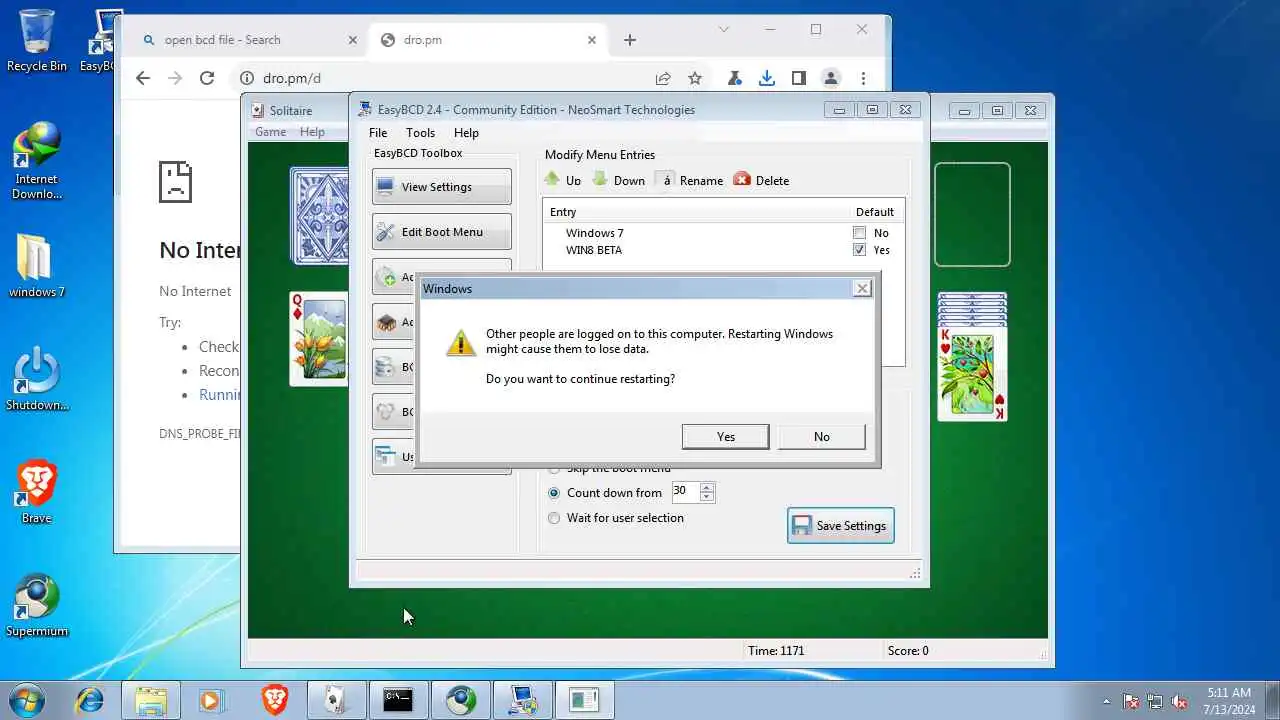
Task: Open browser downloads icon
Action: [x=766, y=78]
